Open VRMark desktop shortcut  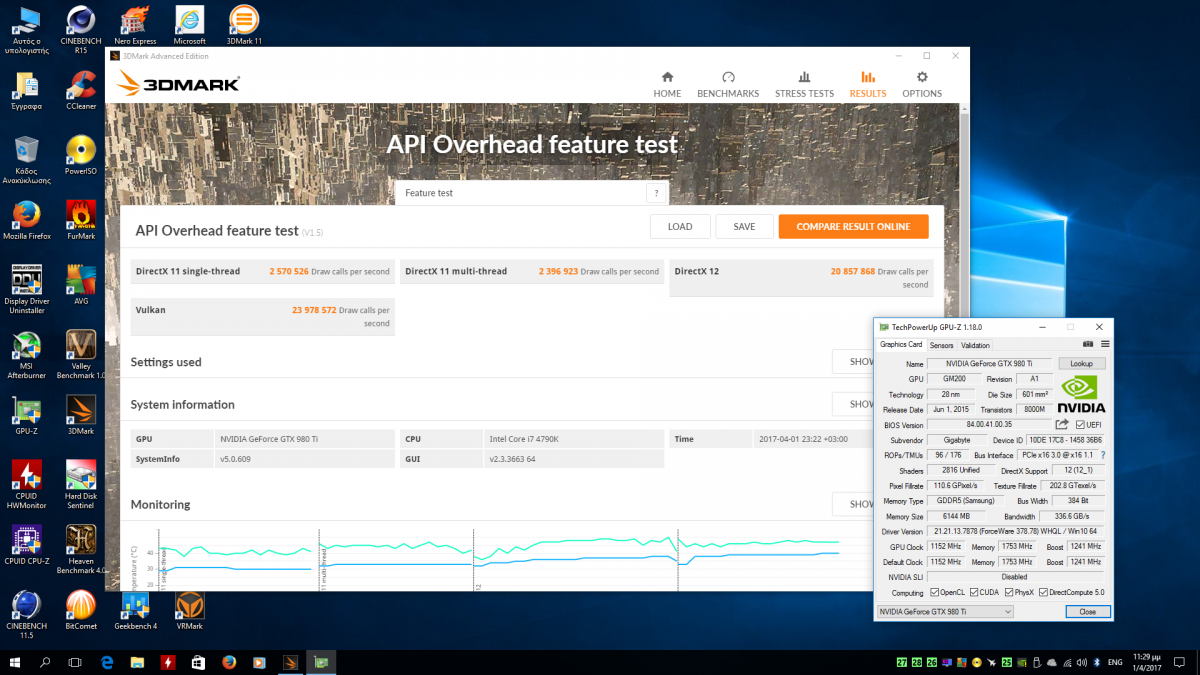point(190,610)
